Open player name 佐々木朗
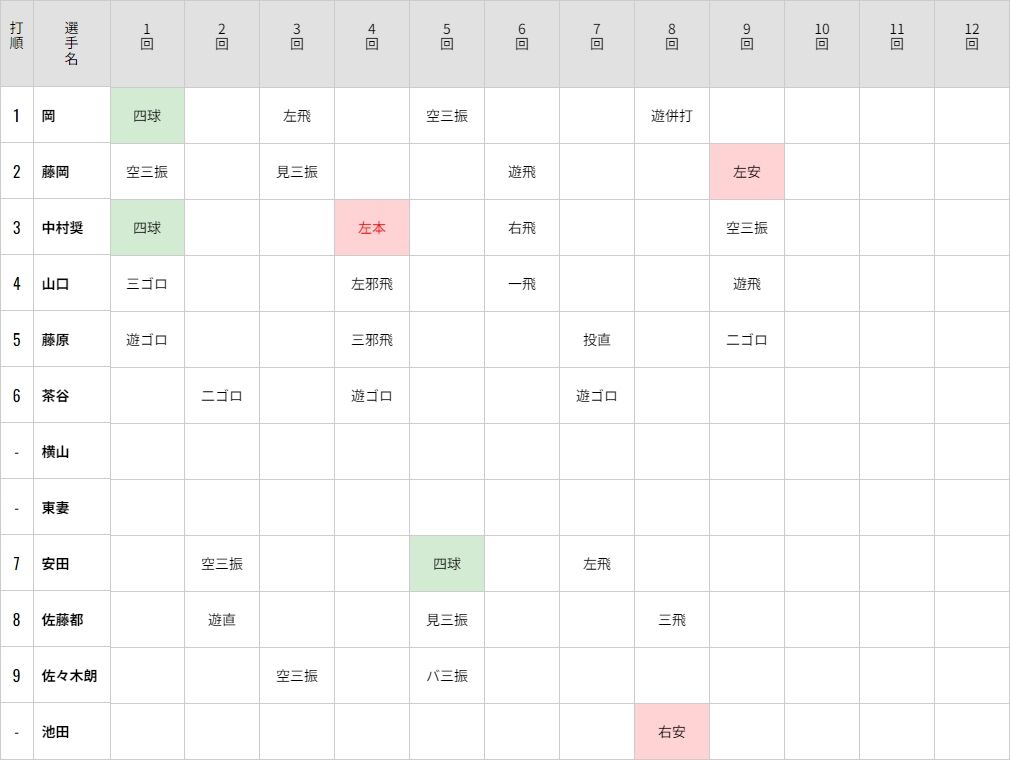Viewport: 1010px width, 760px height. click(x=69, y=676)
